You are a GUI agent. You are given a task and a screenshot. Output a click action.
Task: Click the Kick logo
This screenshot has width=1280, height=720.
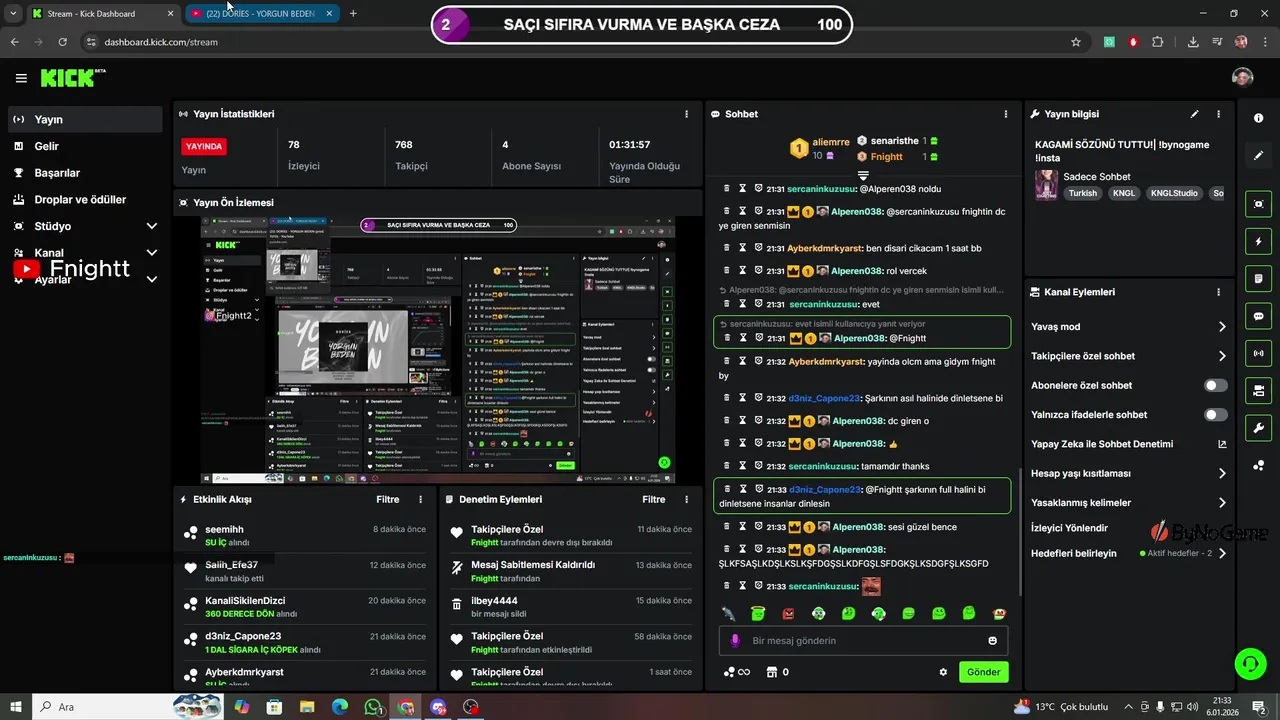(73, 78)
